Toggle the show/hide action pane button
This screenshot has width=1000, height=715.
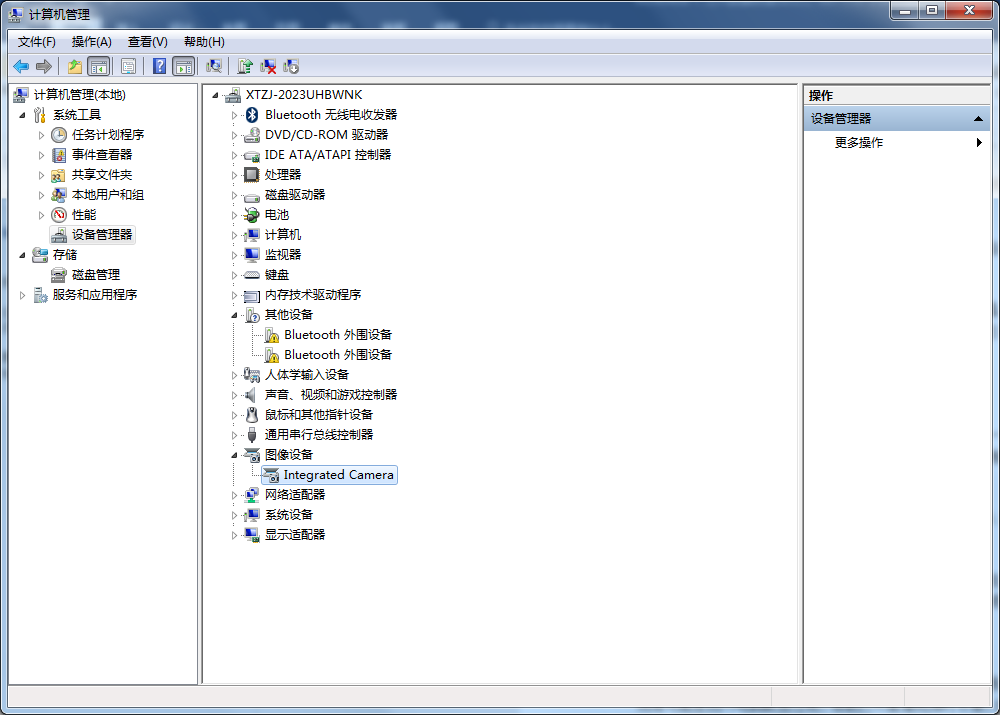coord(183,66)
